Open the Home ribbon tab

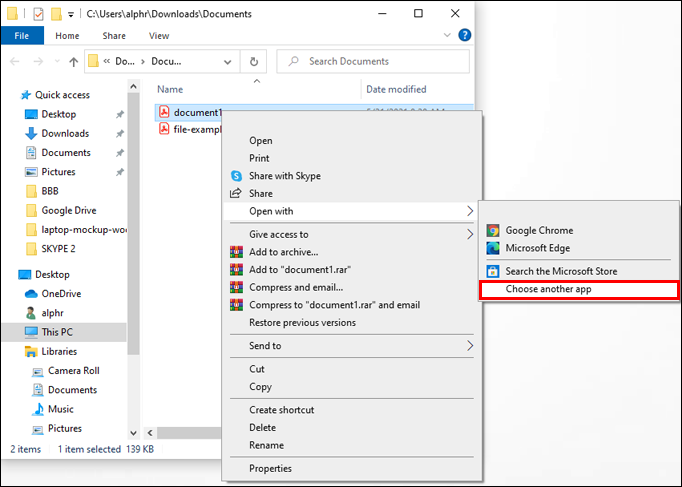click(67, 36)
